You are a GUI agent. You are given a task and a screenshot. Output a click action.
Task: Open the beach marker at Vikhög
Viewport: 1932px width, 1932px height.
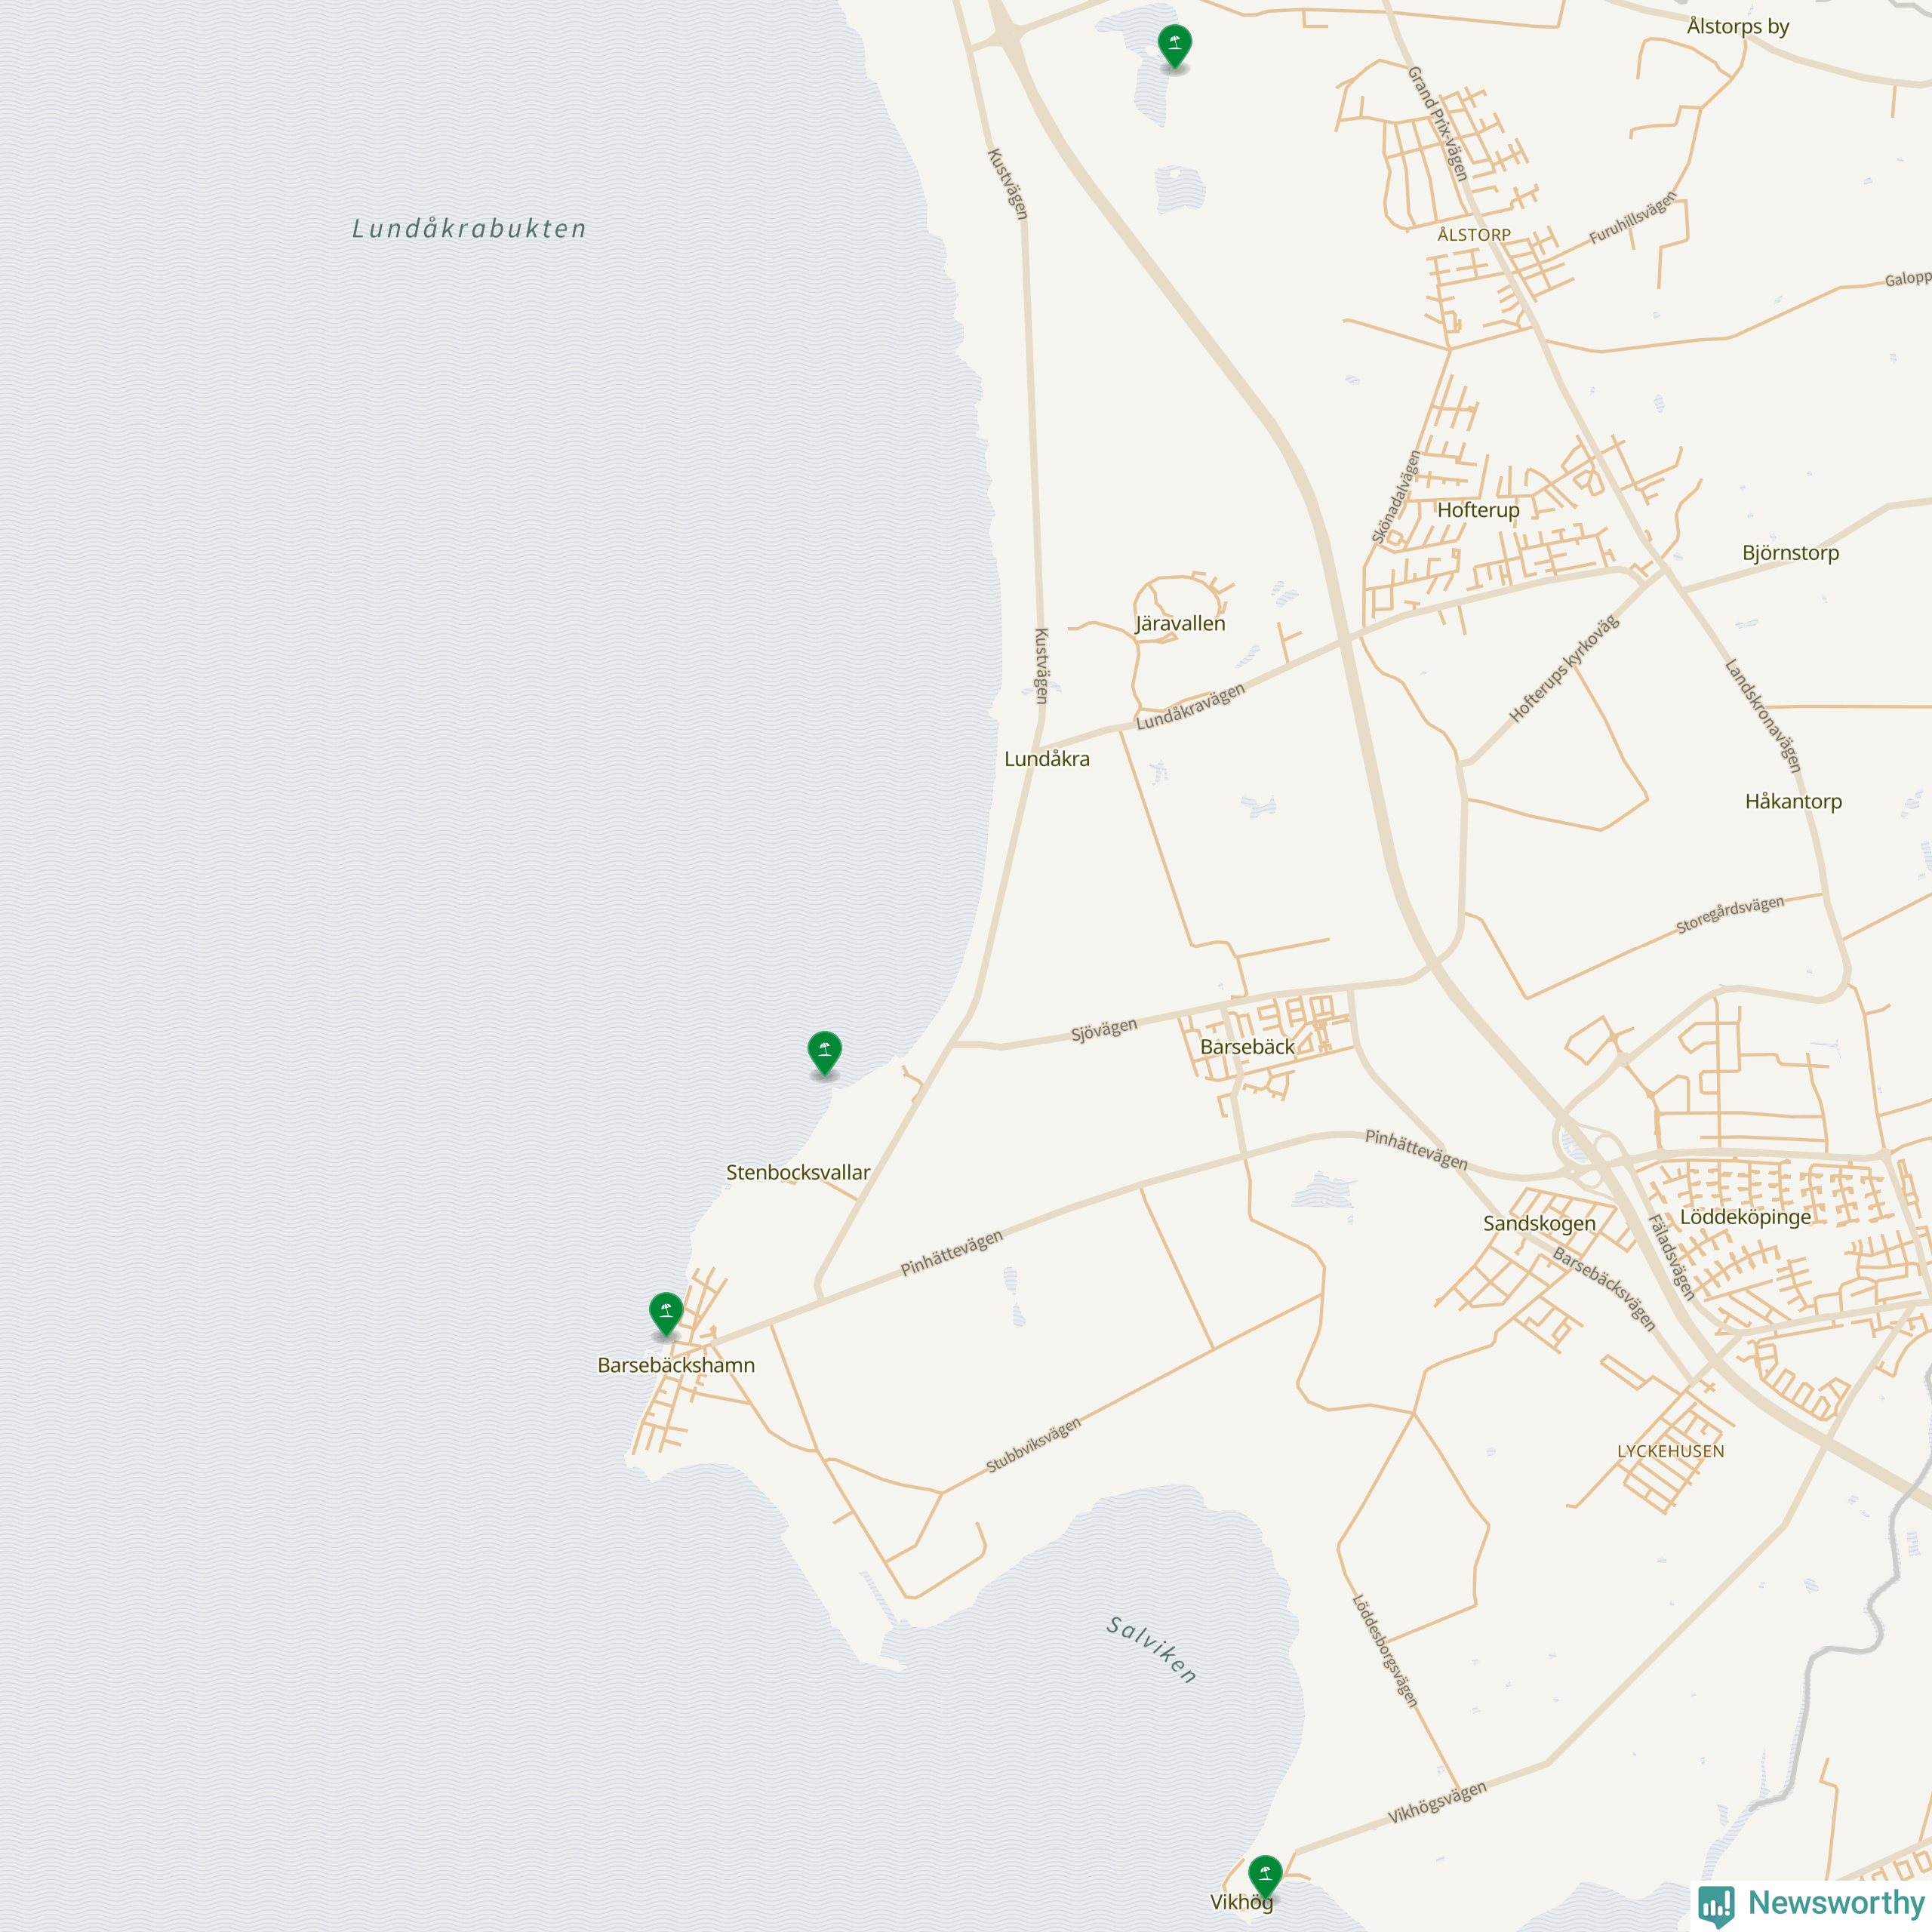click(x=1265, y=1876)
